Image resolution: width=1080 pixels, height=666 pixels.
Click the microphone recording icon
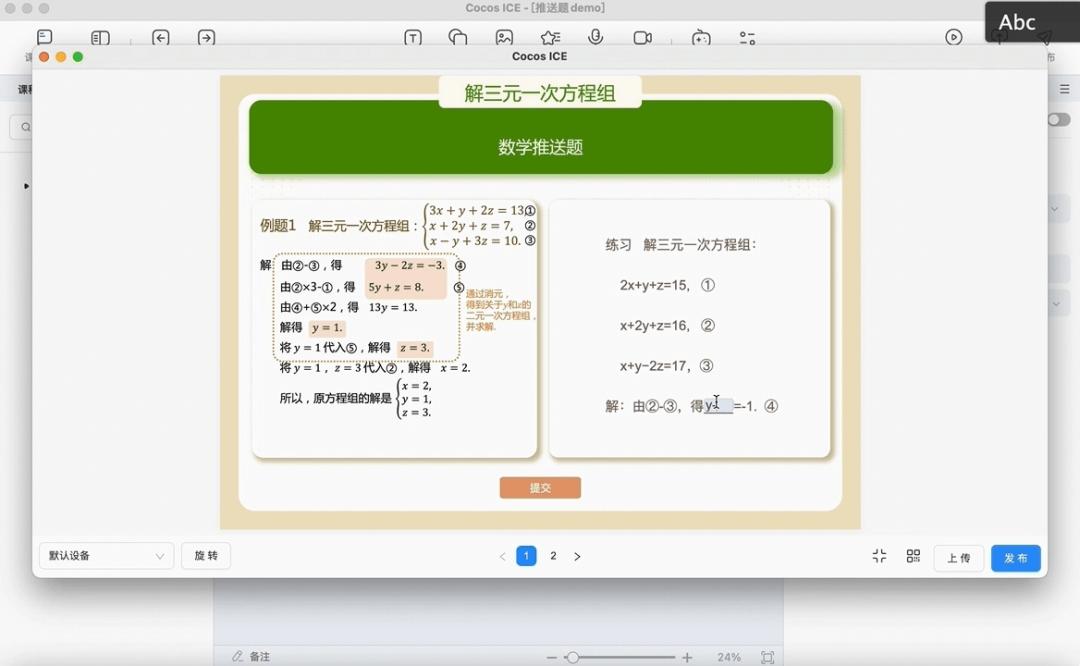pyautogui.click(x=596, y=37)
